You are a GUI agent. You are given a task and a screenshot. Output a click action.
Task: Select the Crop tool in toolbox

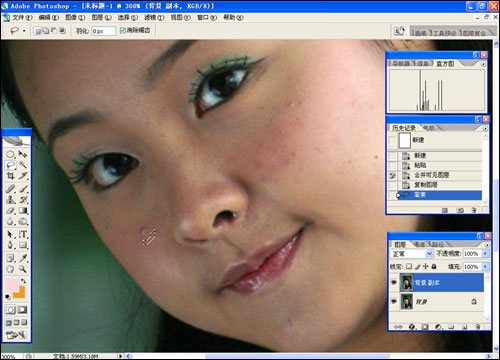tap(10, 176)
